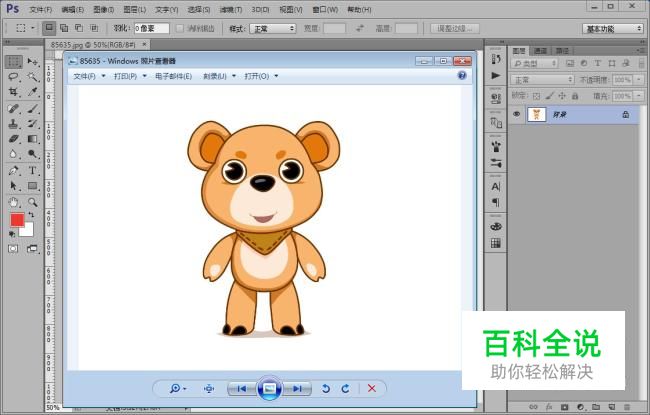The width and height of the screenshot is (650, 415).
Task: Open the 基本功能 workspace dropdown
Action: point(613,29)
